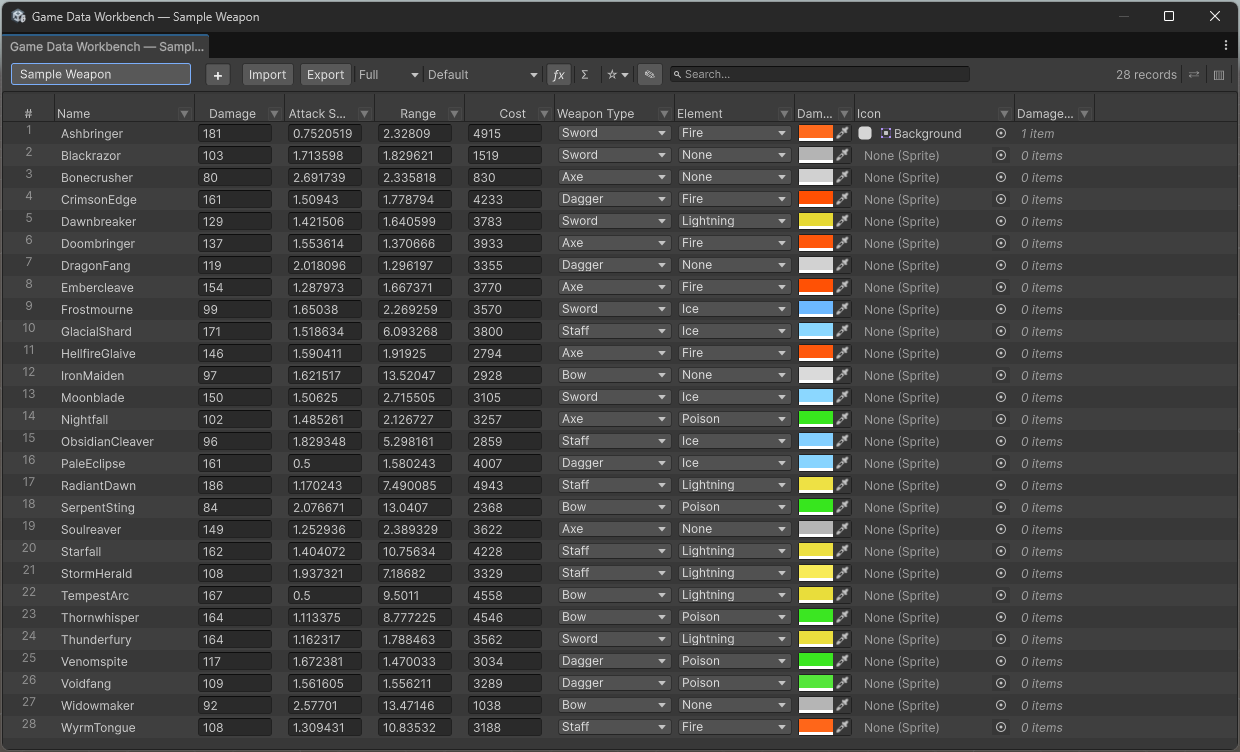Open the fx formula editor in the toolbar
This screenshot has height=752, width=1240.
[558, 74]
